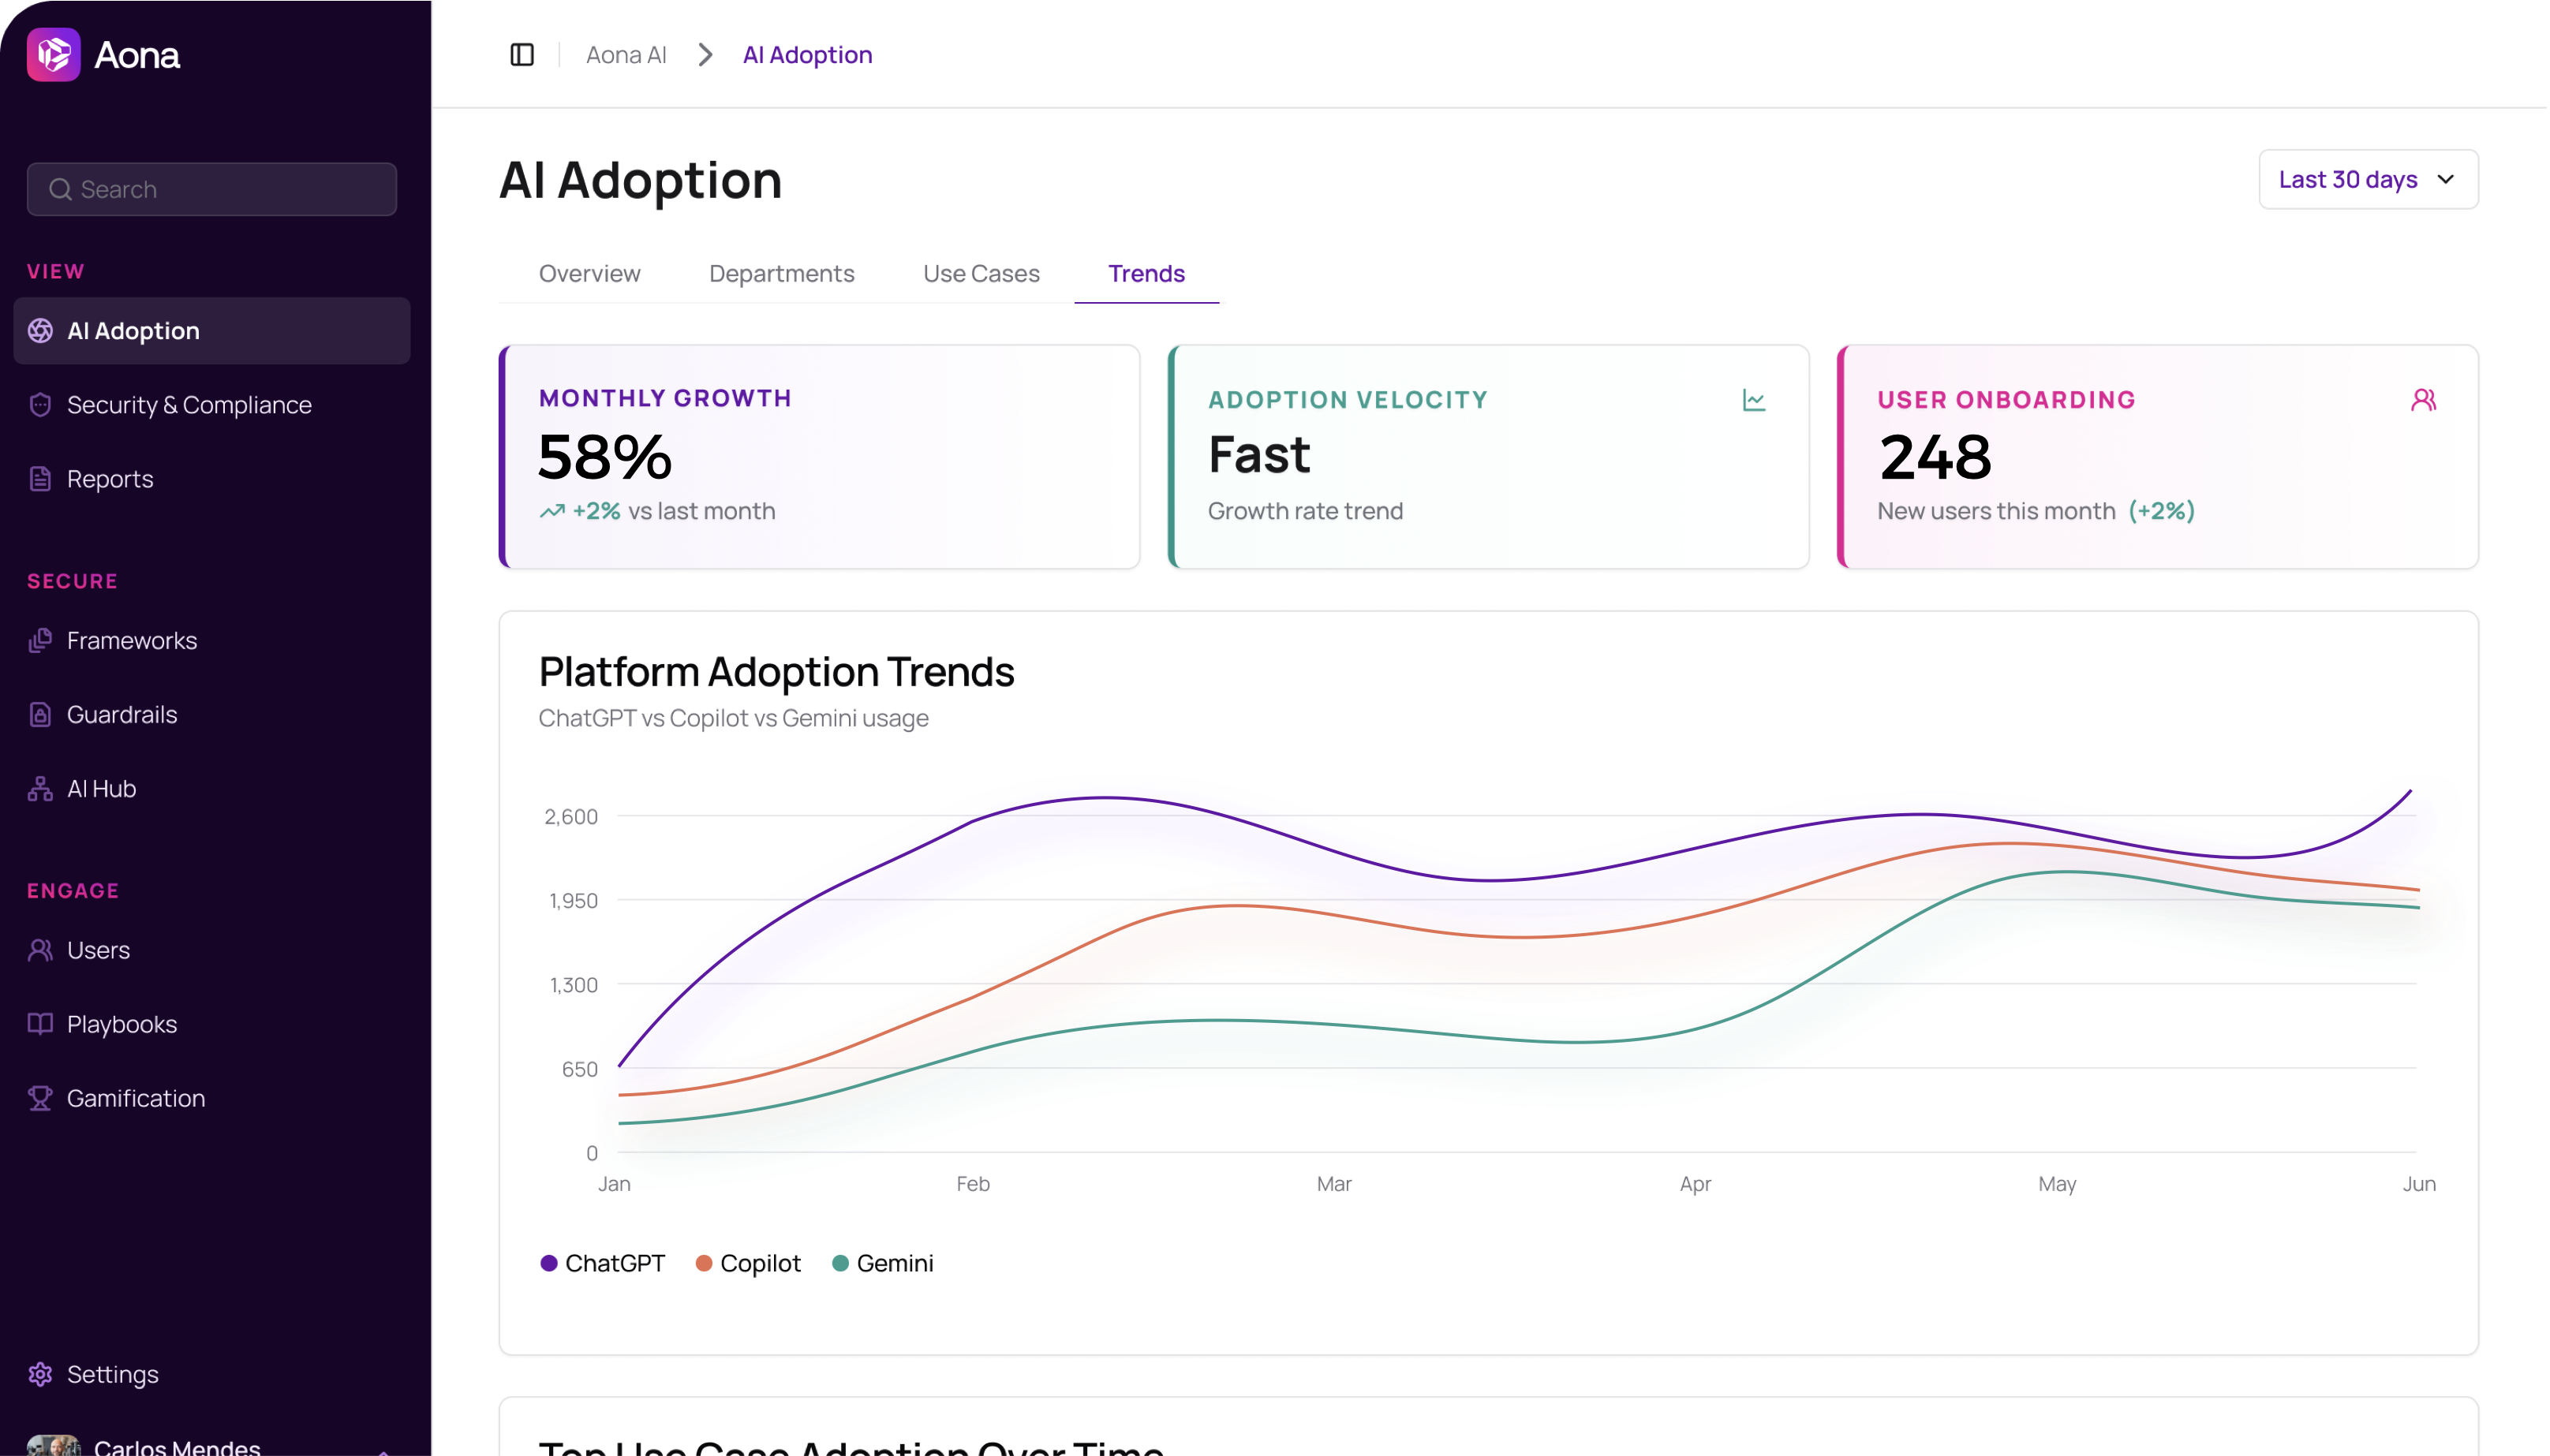This screenshot has height=1456, width=2550.
Task: Open Security & Compliance shield icon
Action: [40, 405]
